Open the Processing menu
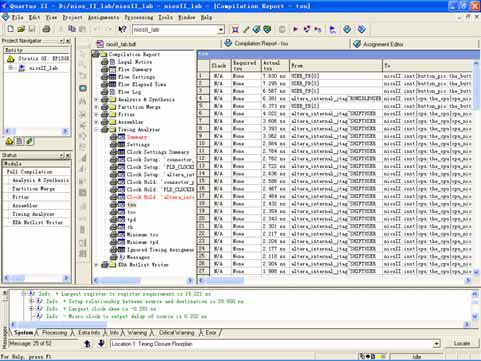 tap(139, 17)
